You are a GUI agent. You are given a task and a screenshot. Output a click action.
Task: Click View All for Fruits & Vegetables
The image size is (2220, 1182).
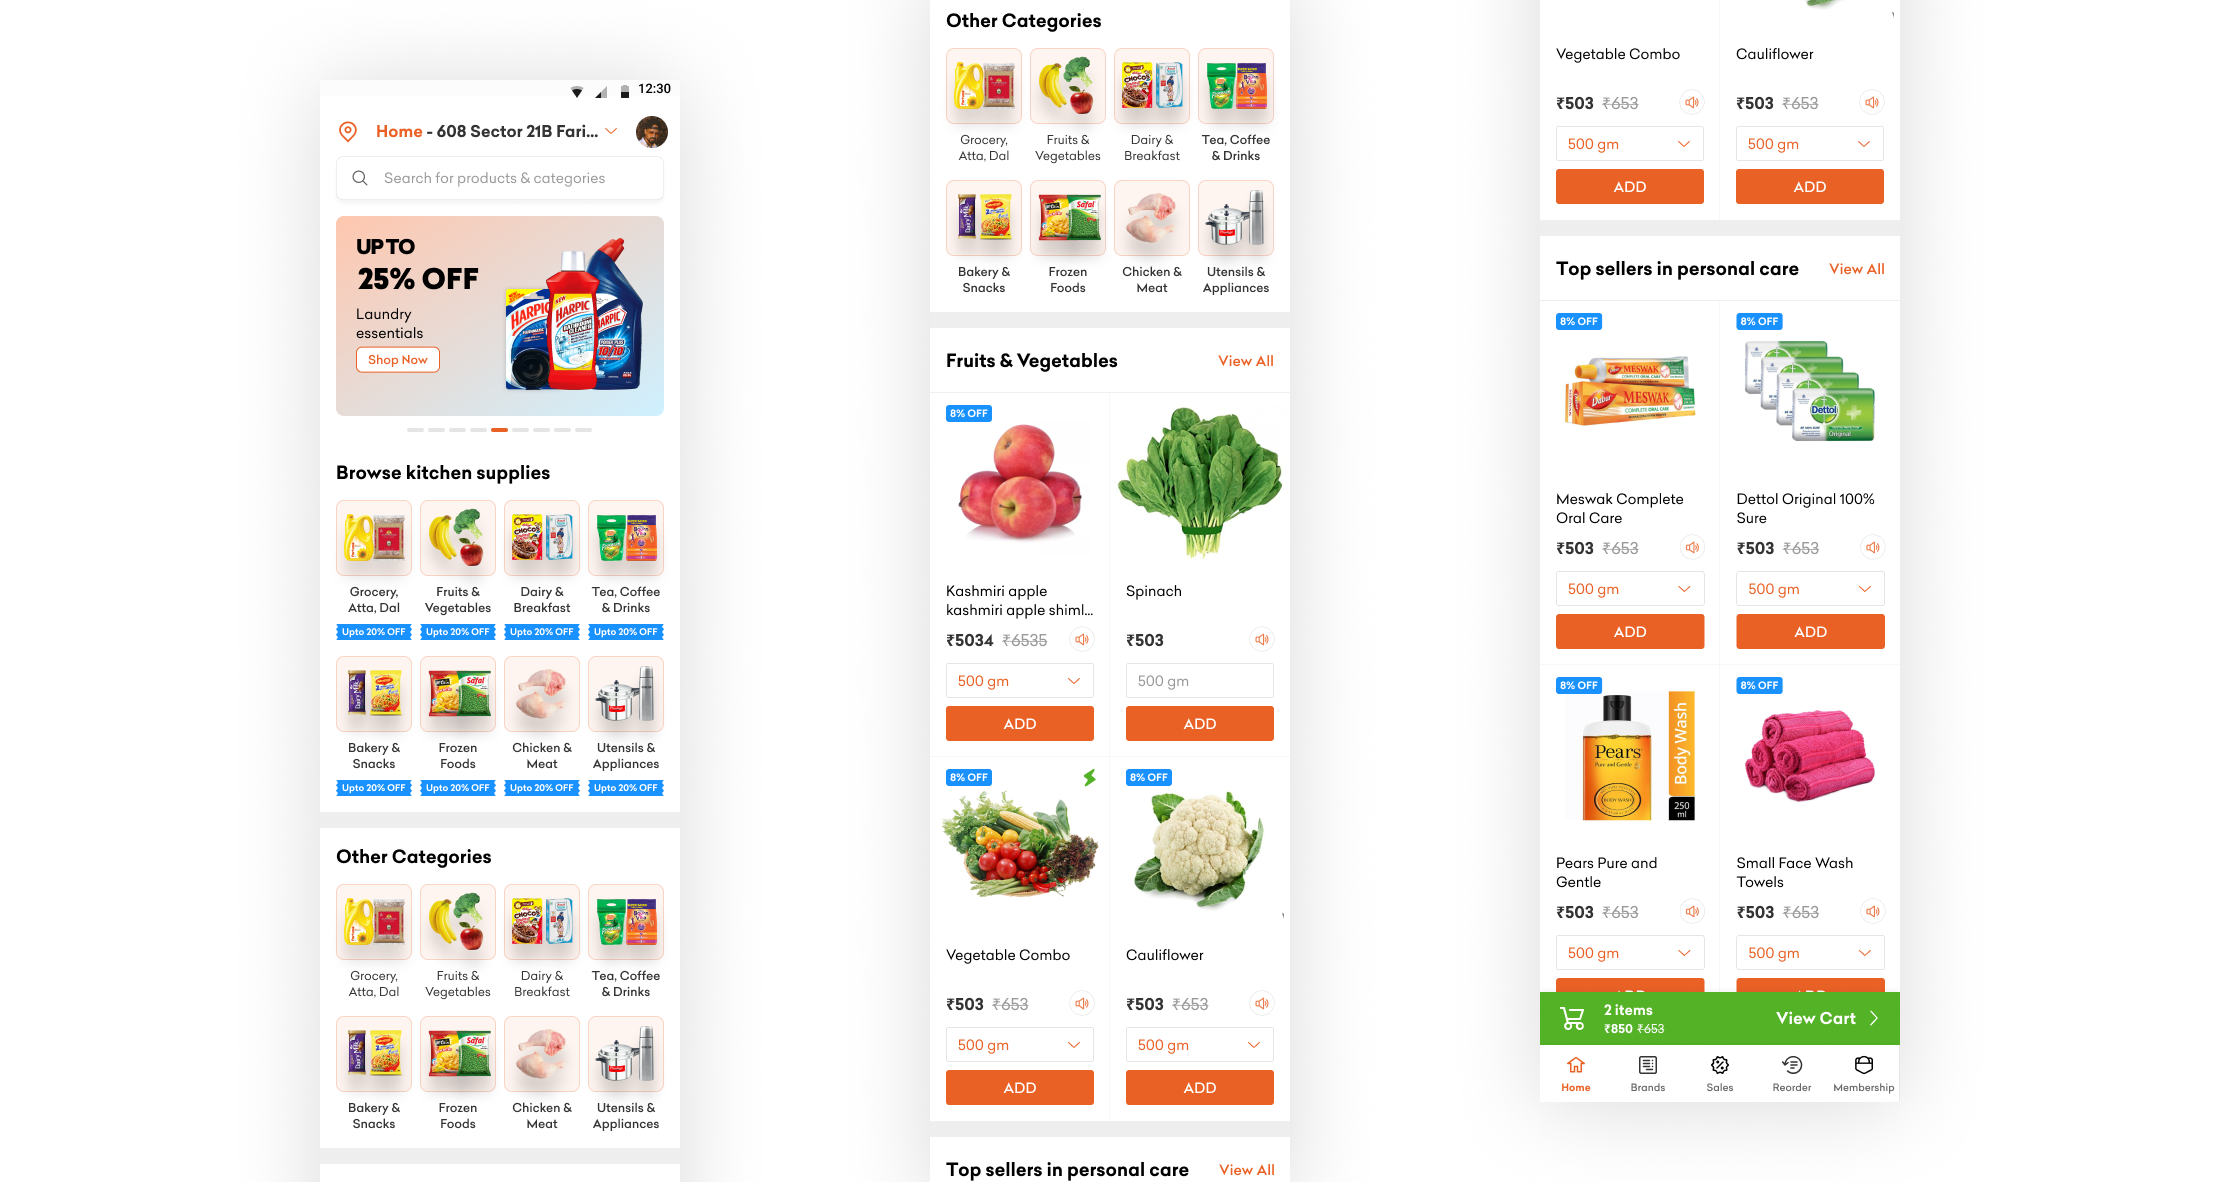(x=1246, y=361)
